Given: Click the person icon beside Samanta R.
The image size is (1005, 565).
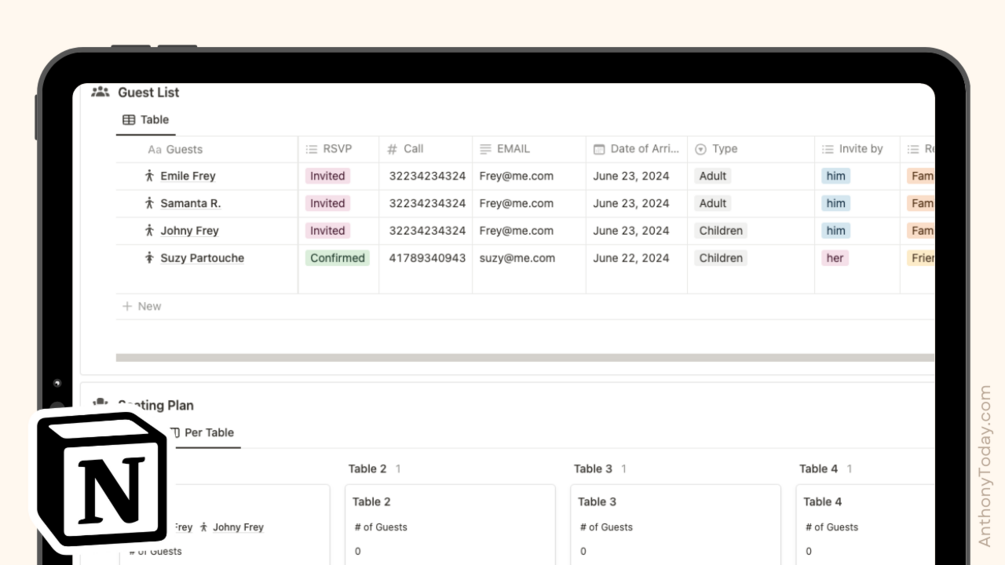Looking at the screenshot, I should [149, 203].
